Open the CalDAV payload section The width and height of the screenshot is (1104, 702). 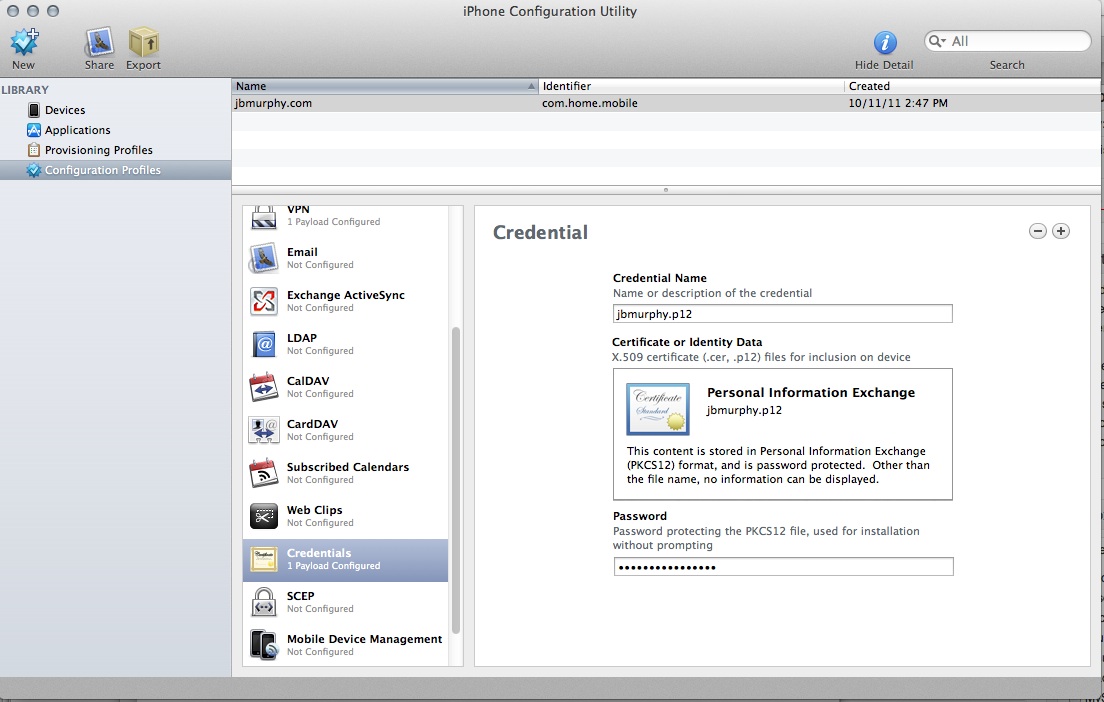pos(346,387)
